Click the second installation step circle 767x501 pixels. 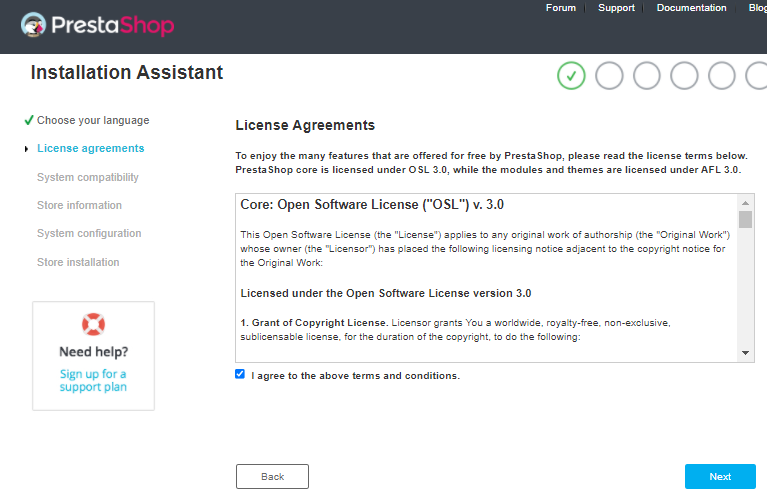point(609,76)
